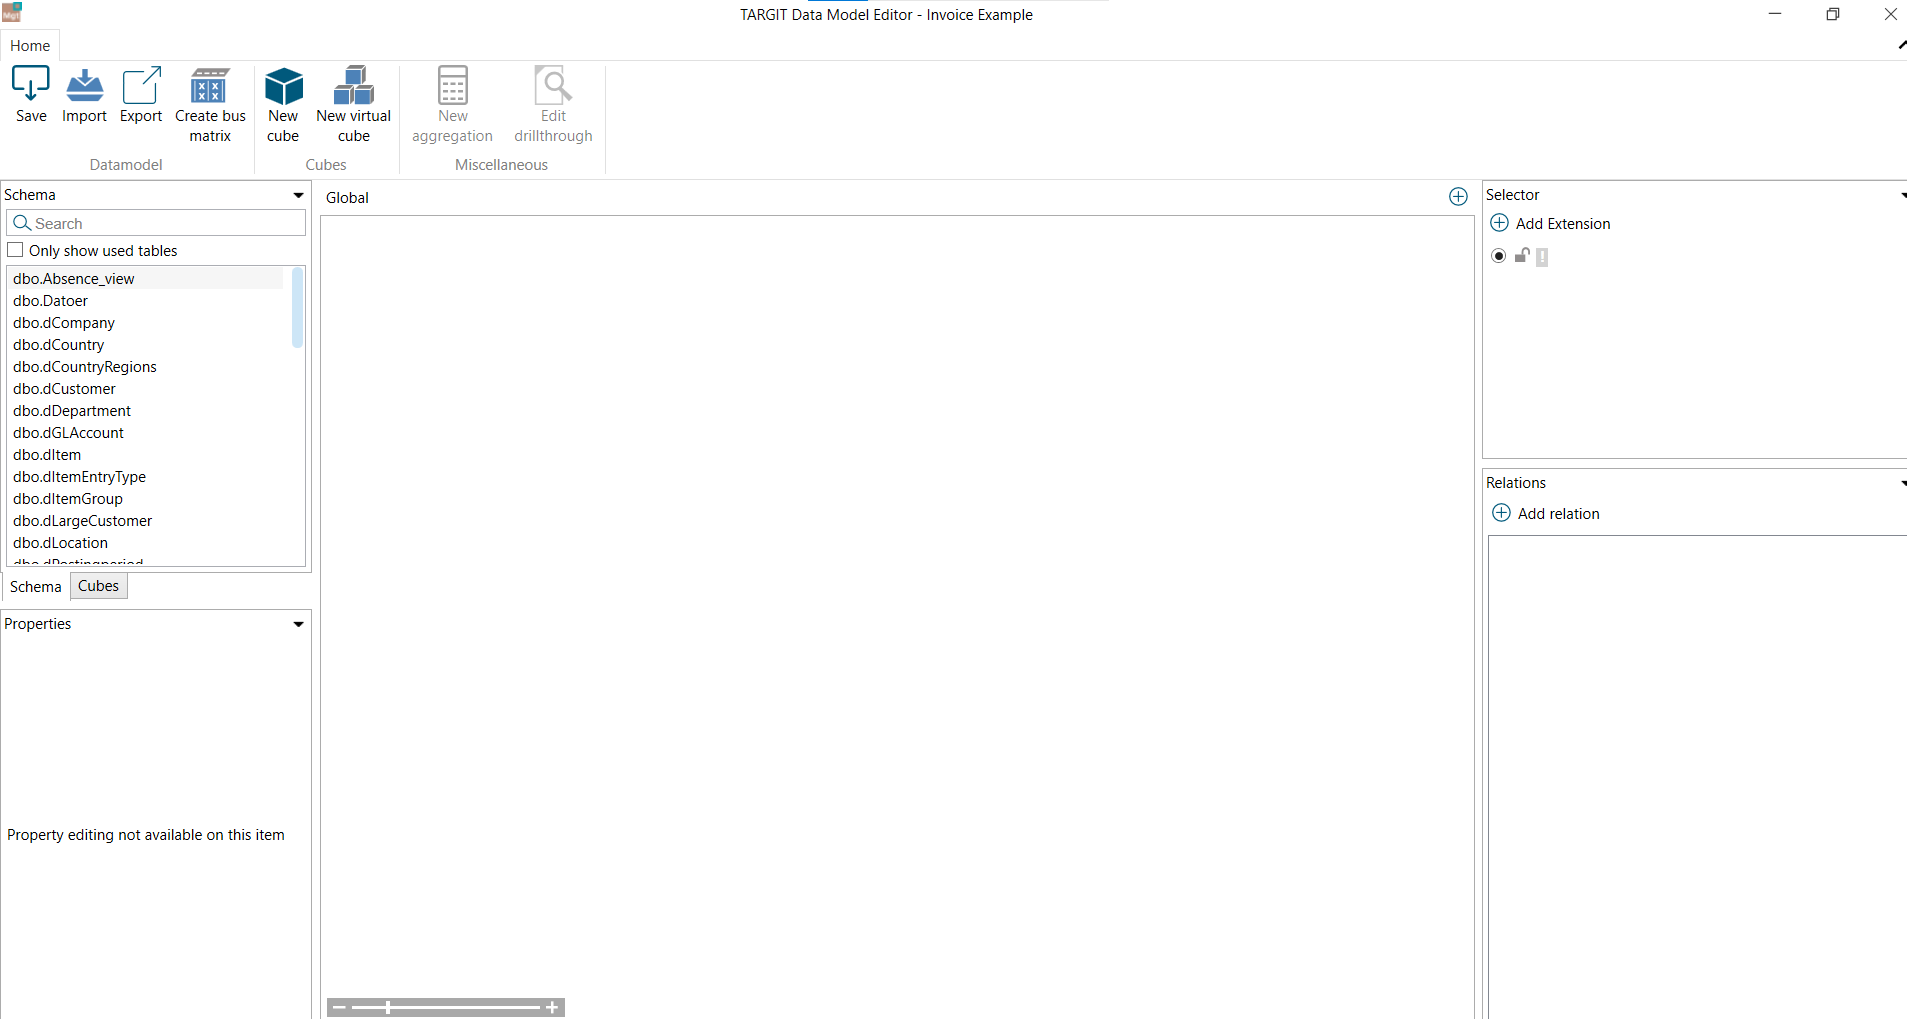Enable Only show used tables
The image size is (1907, 1019).
15,250
